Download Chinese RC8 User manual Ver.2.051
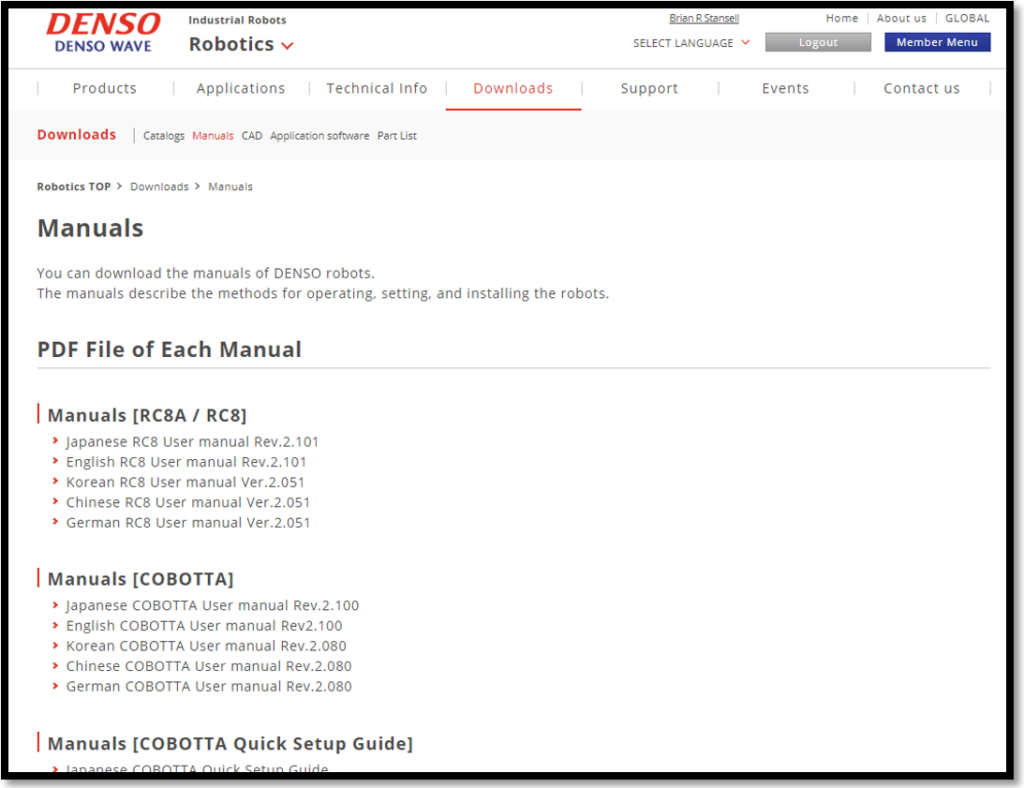The image size is (1024, 788). click(x=188, y=503)
